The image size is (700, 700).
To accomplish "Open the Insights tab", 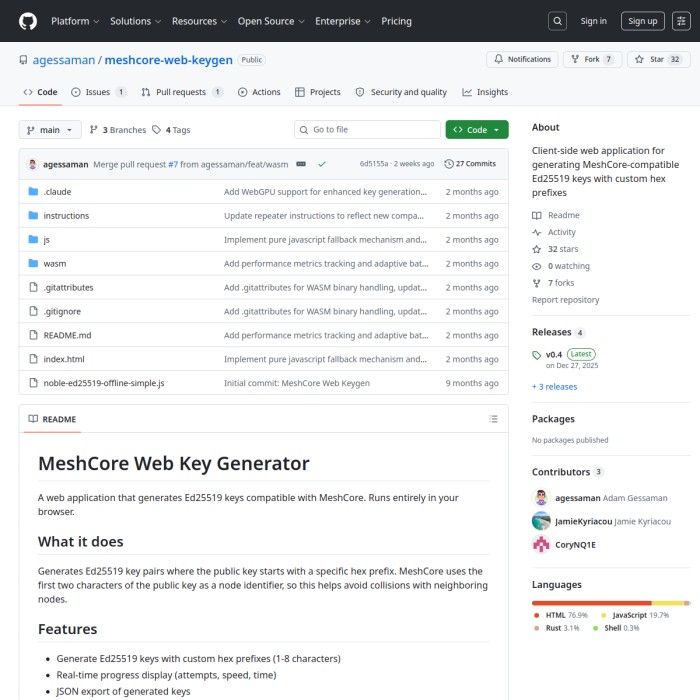I will (x=485, y=92).
